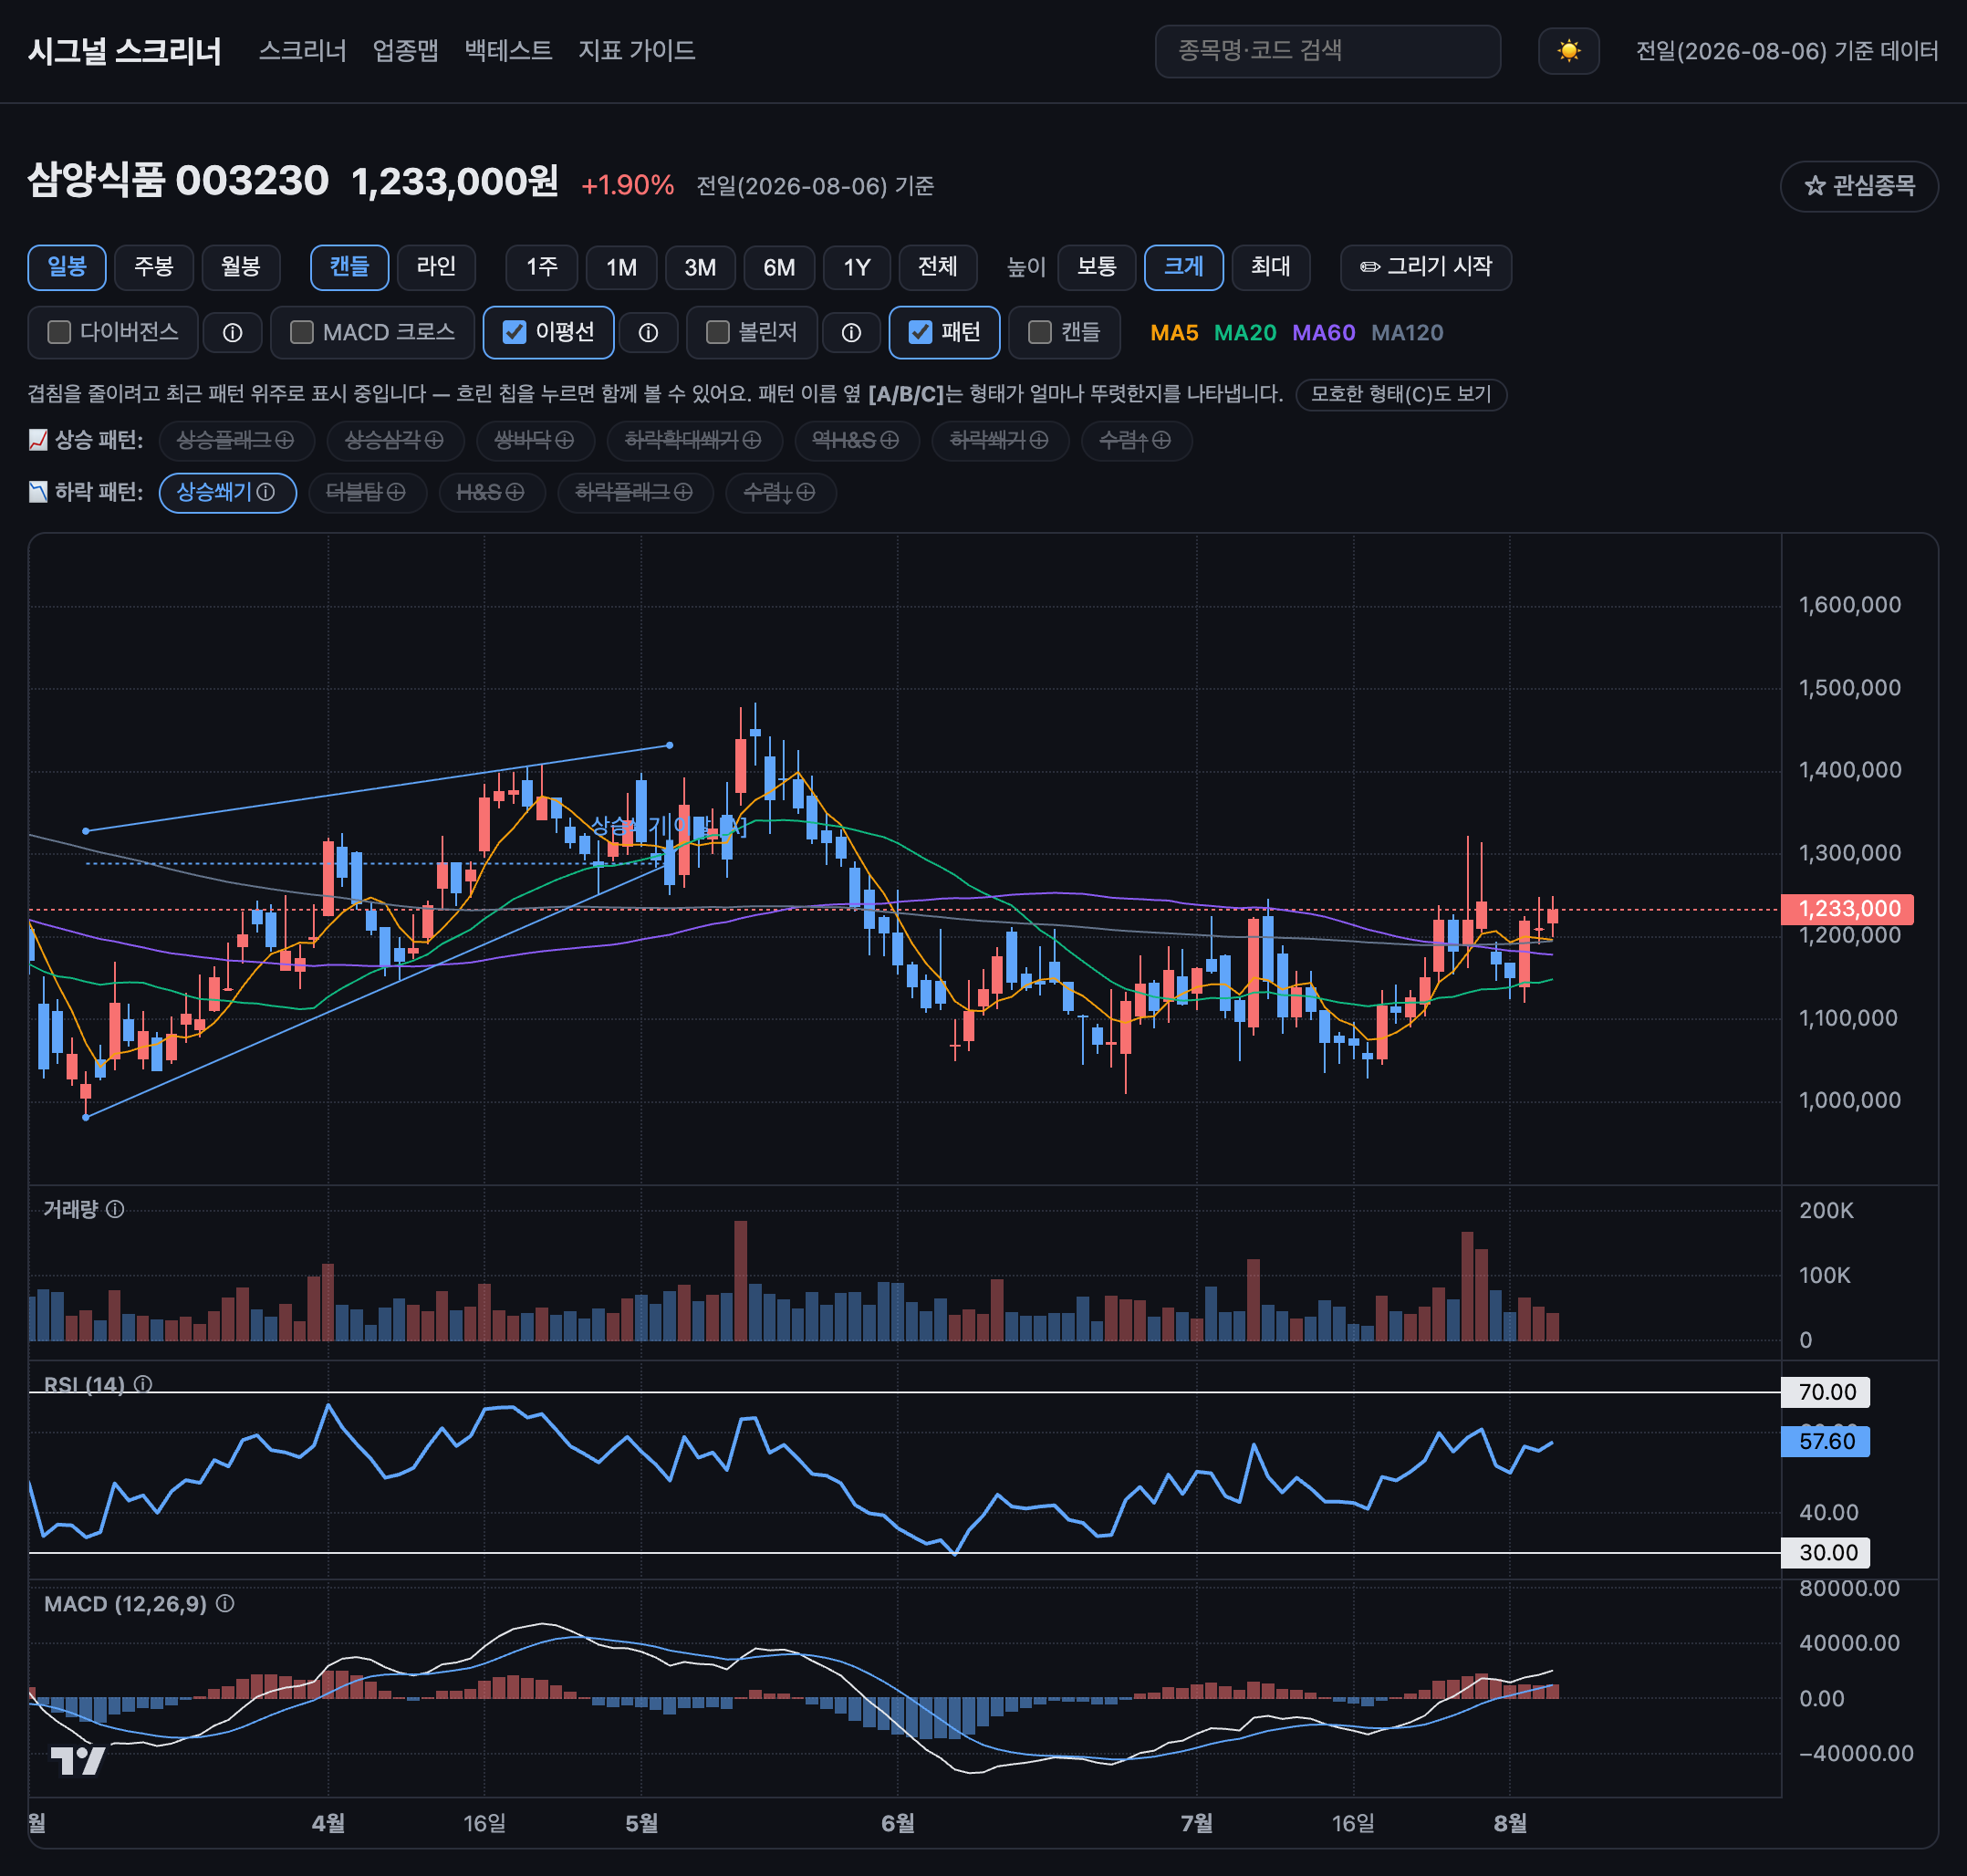The width and height of the screenshot is (1967, 1876).
Task: Click the +1.90% change value
Action: click(x=628, y=185)
